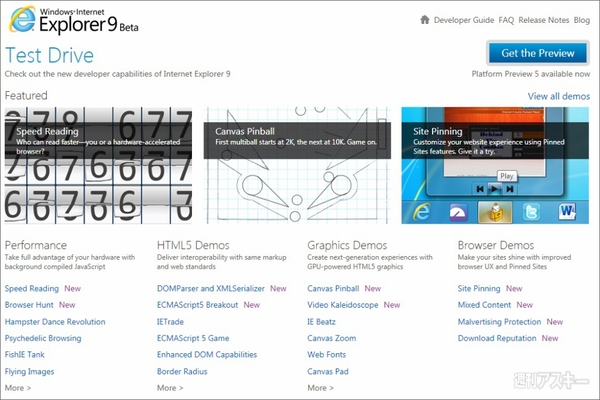This screenshot has height=400, width=600.
Task: Expand More under Performance
Action: (18, 388)
